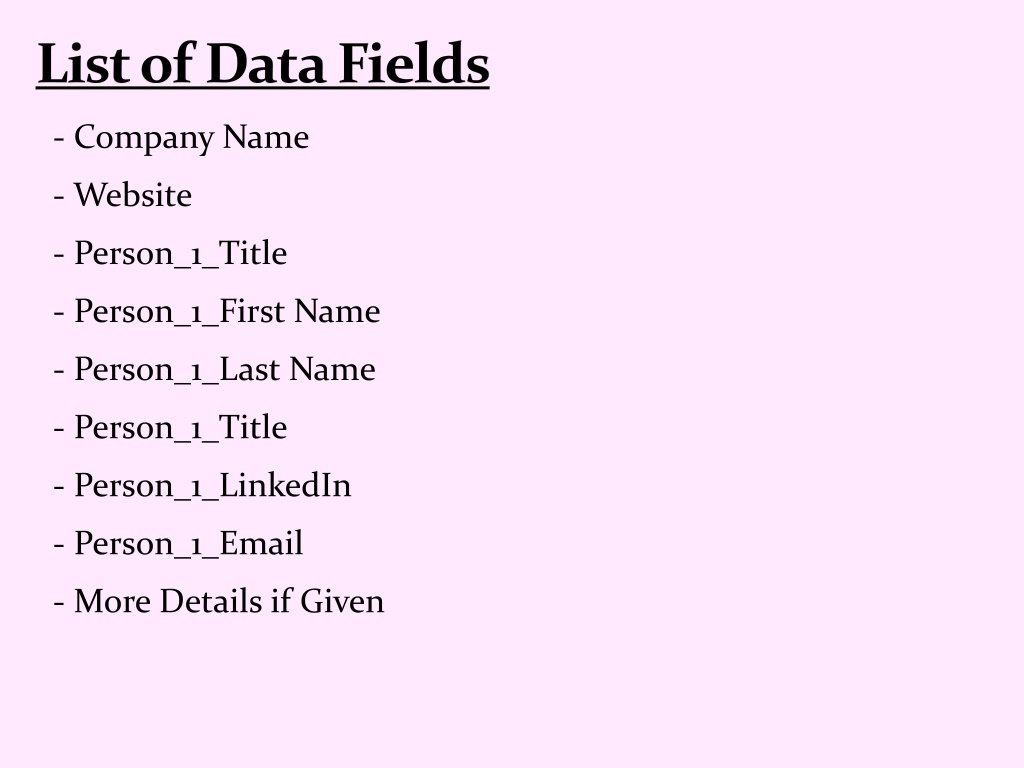Select the 'Person_1_LinkedIn' entry
Image resolution: width=1024 pixels, height=768 pixels.
point(202,486)
